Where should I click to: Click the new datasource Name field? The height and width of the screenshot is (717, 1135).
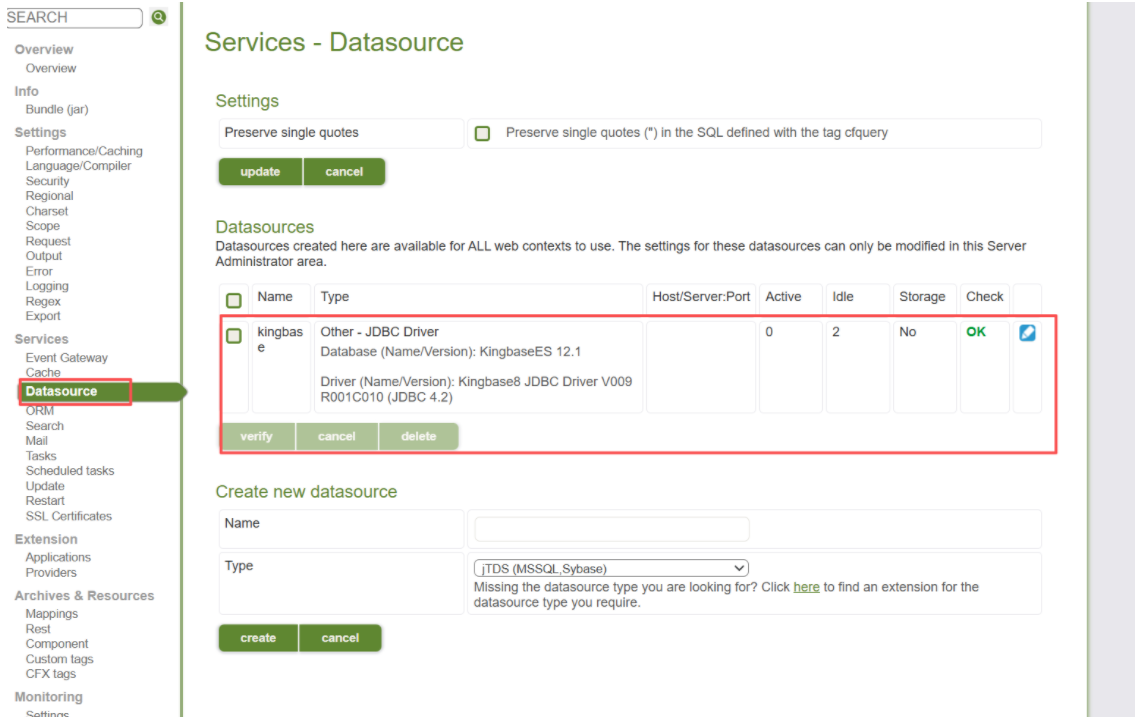point(611,529)
